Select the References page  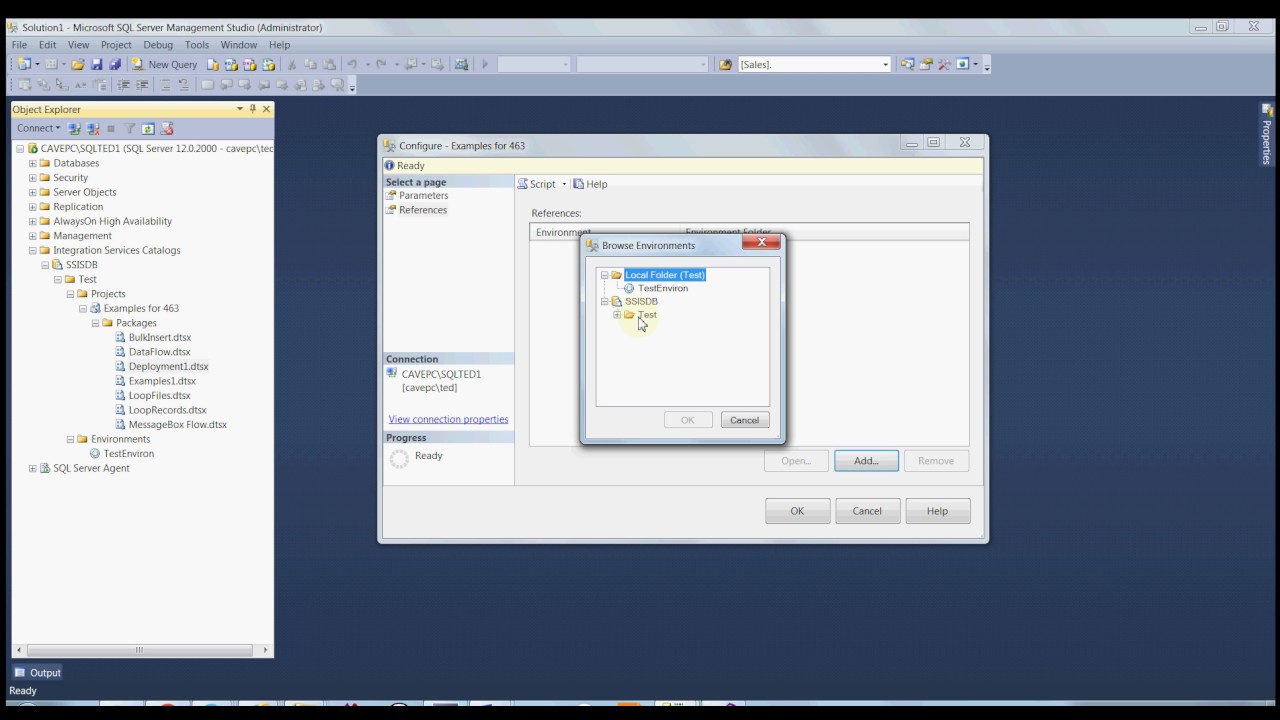coord(422,210)
